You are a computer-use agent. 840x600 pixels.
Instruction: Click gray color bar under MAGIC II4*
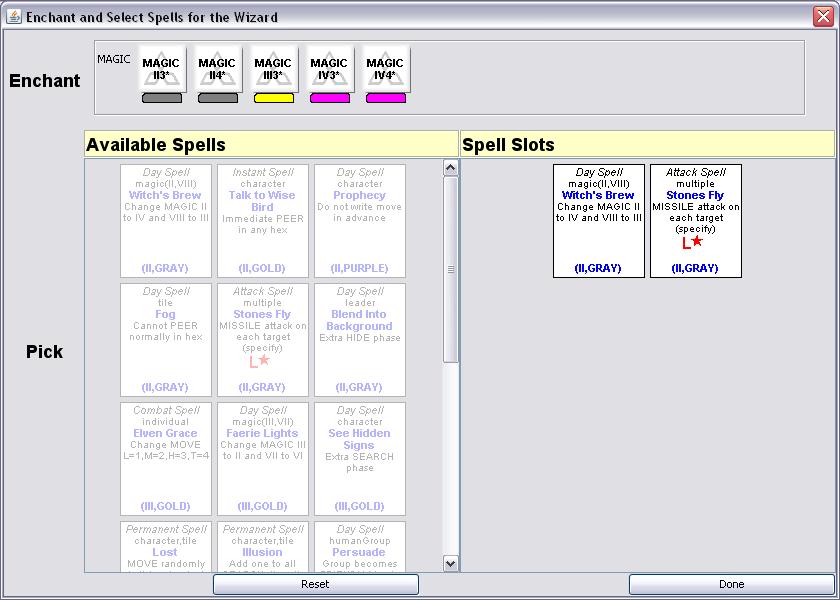pos(218,98)
